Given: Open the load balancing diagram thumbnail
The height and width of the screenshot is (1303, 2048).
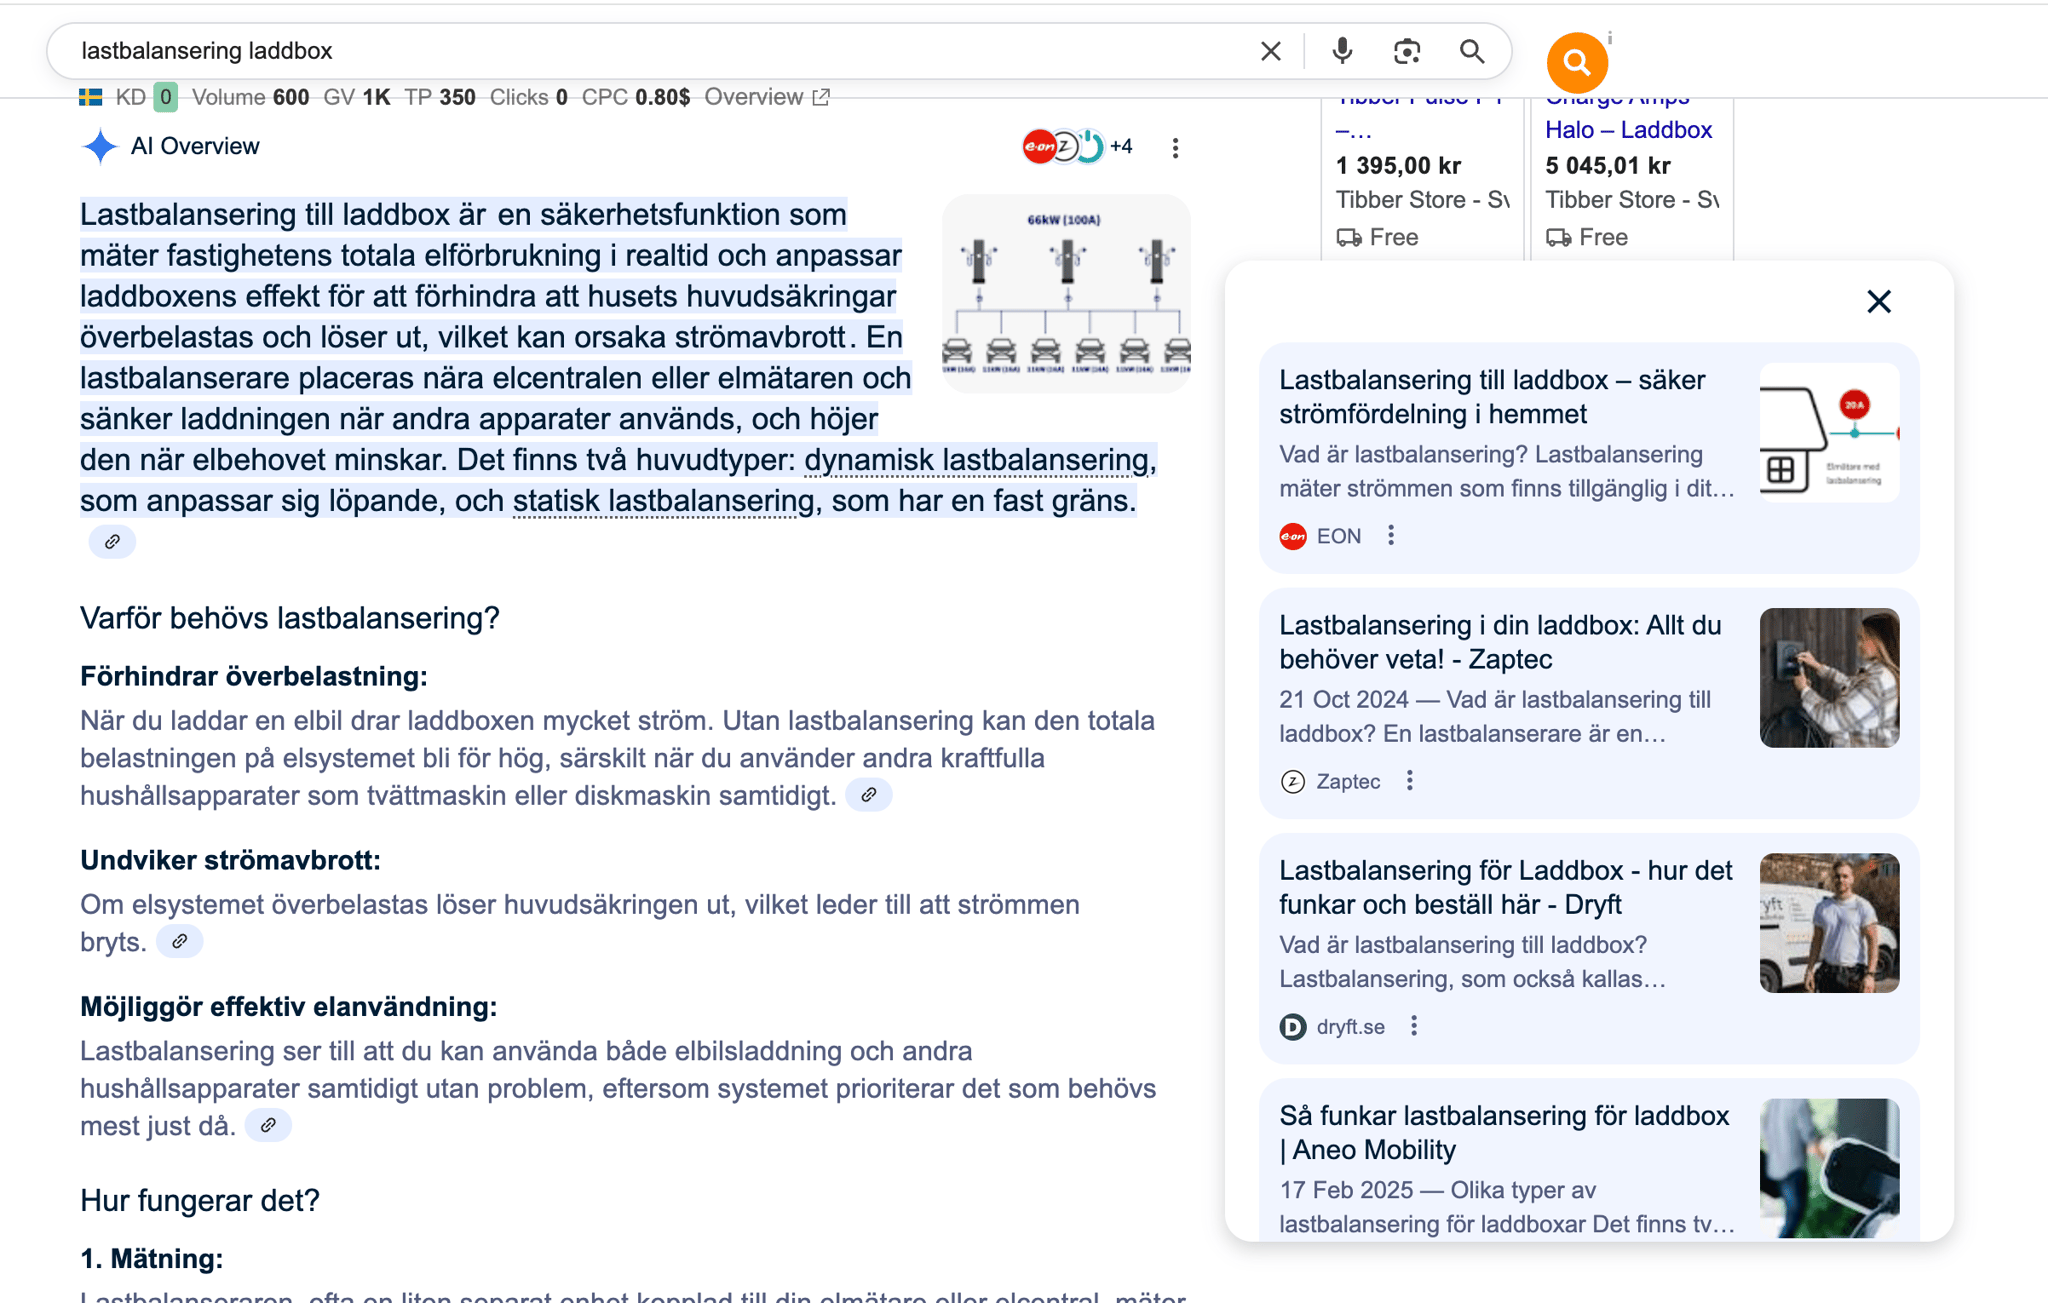Looking at the screenshot, I should (1066, 293).
